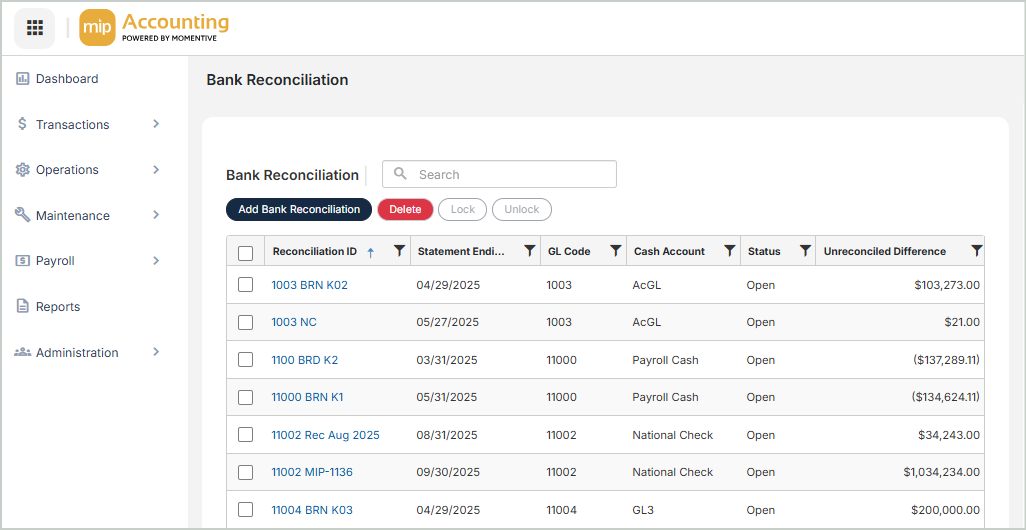Screen dimensions: 1026x530
Task: Filter the Unreconciled Difference column
Action: point(976,251)
